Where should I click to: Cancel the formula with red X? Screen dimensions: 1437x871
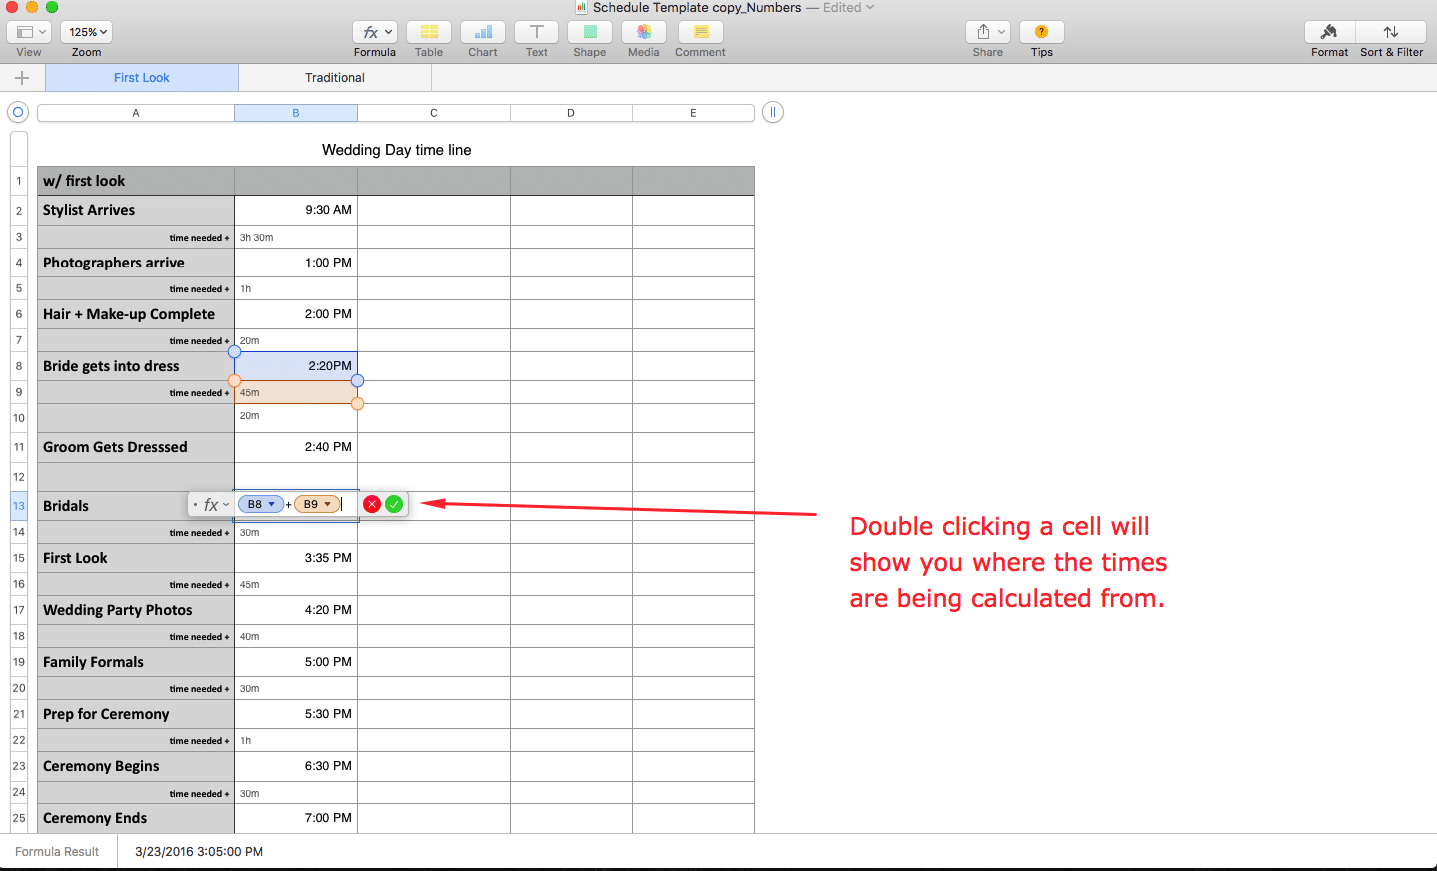tap(372, 504)
